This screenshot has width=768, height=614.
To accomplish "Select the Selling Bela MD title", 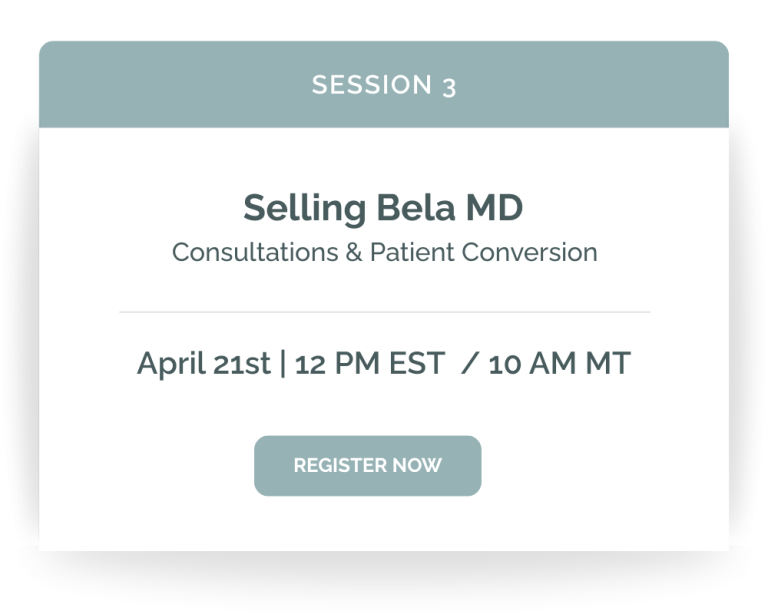I will click(x=383, y=208).
